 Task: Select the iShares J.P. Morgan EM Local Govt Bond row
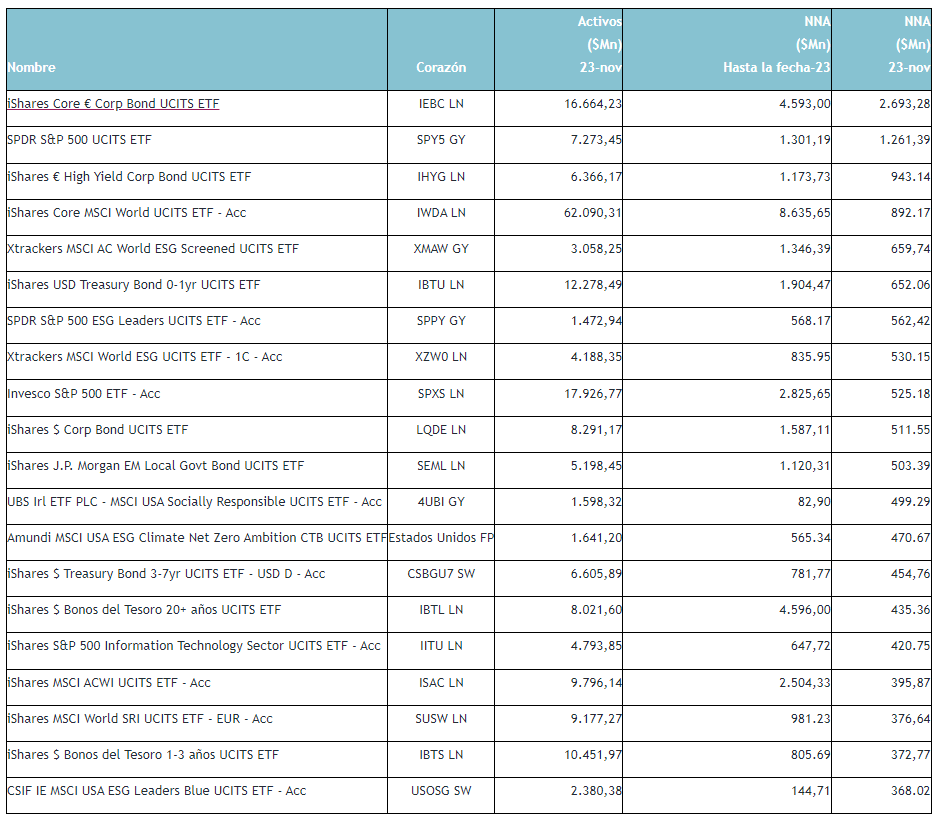coord(468,466)
